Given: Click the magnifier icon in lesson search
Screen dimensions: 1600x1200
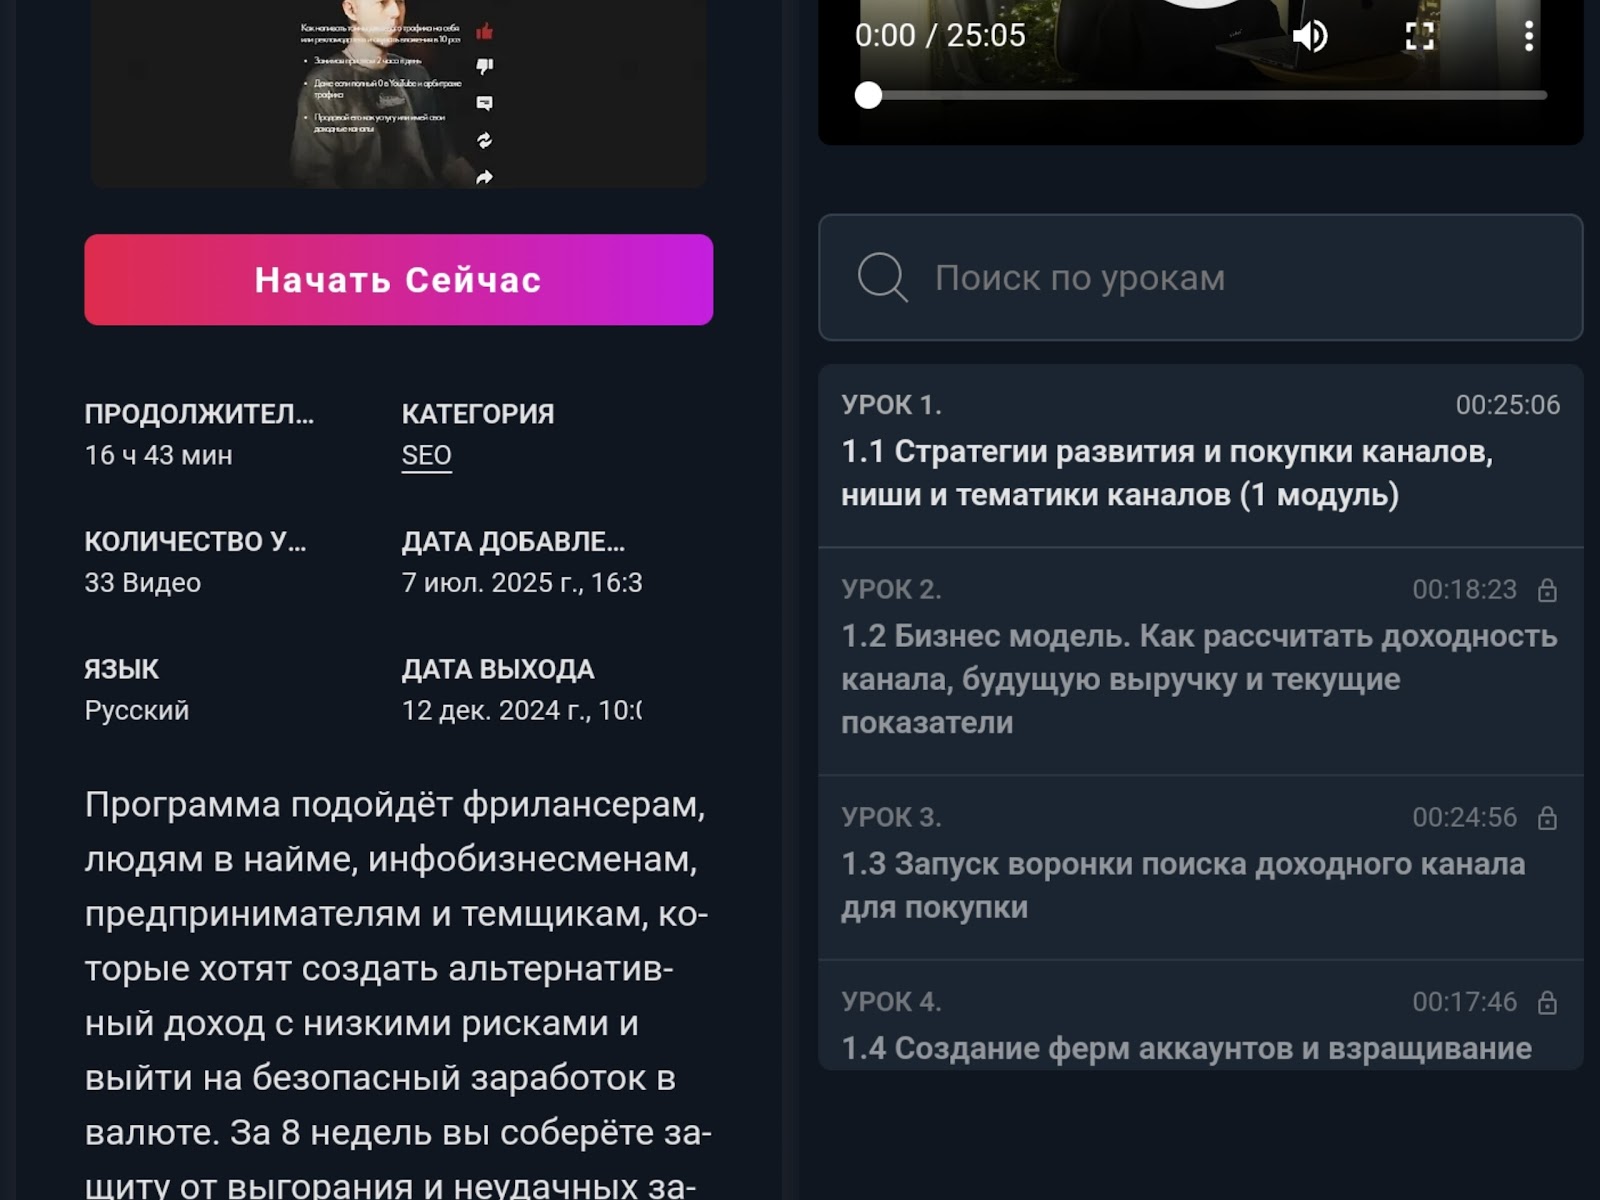Looking at the screenshot, I should tap(882, 277).
